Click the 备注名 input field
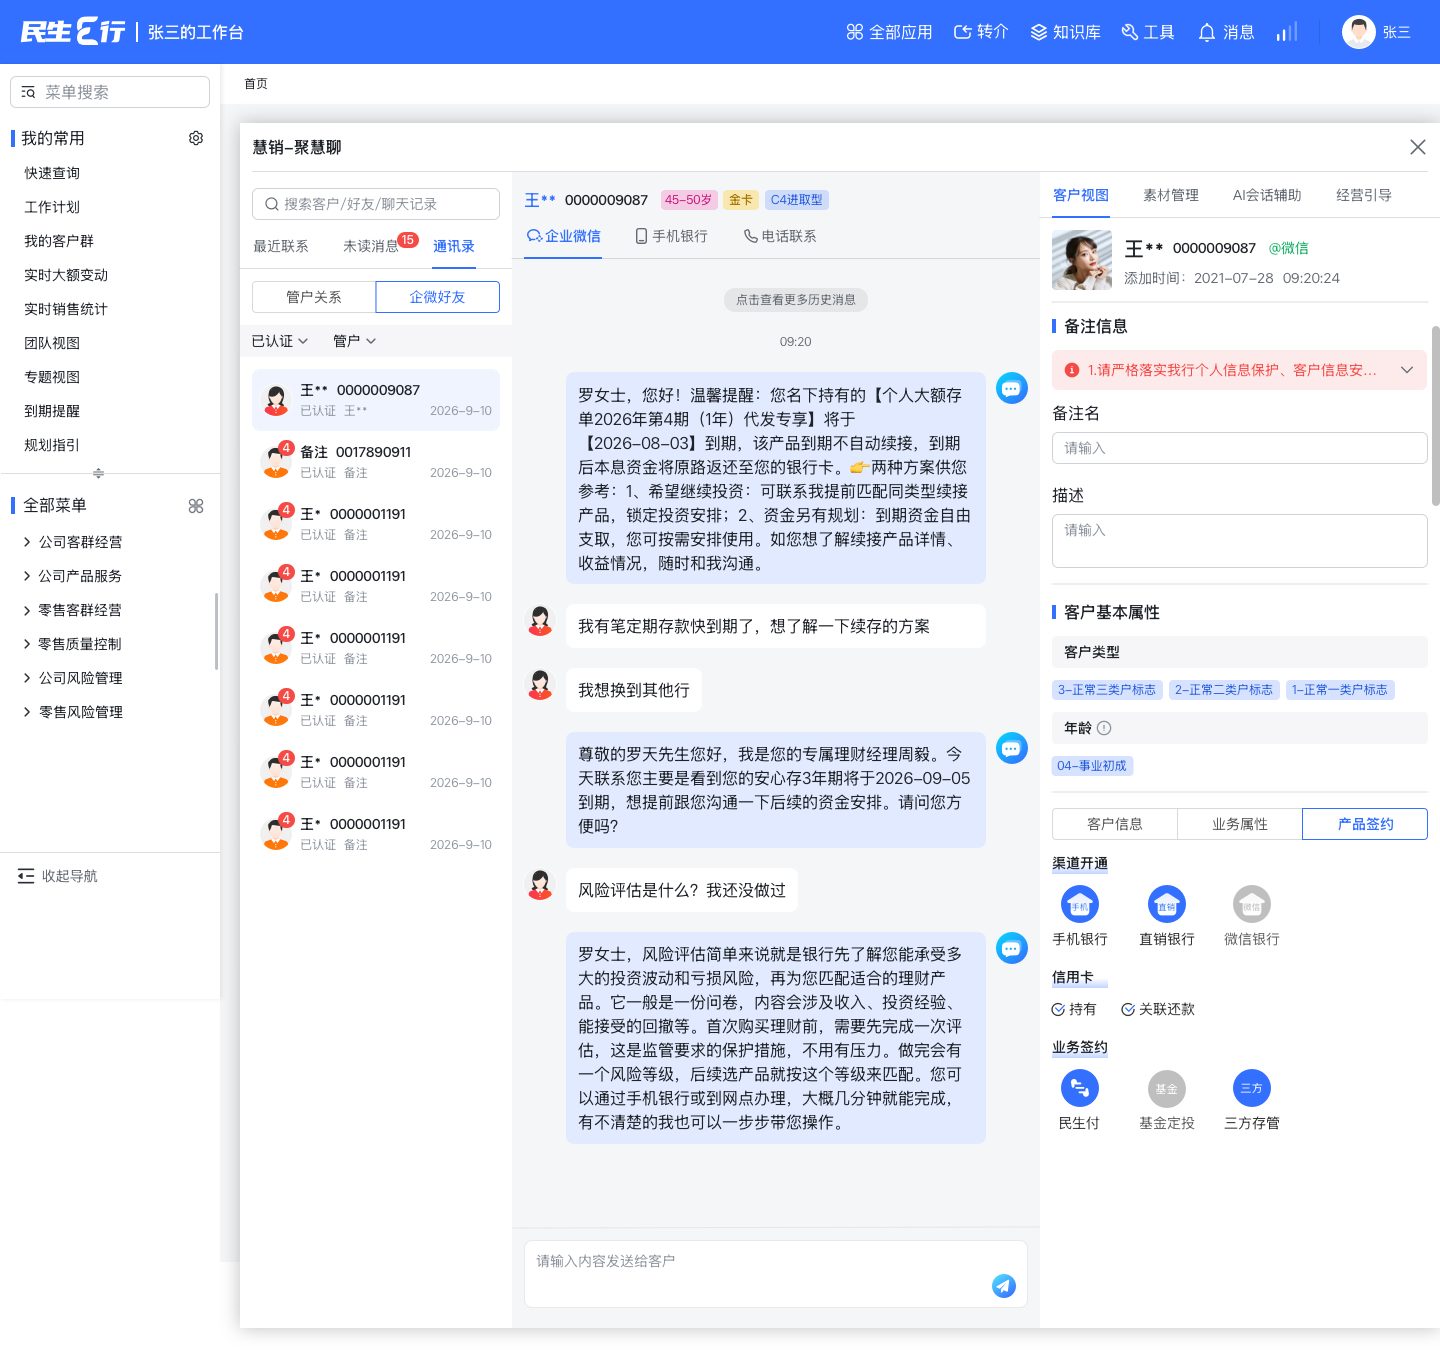1440x1352 pixels. coord(1240,448)
